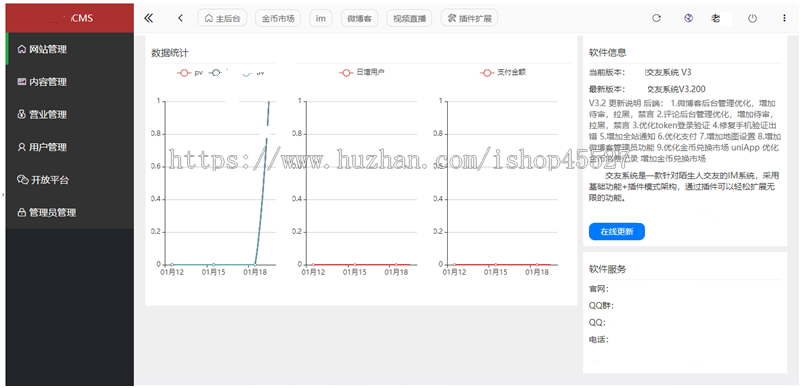
Task: Open the im tab
Action: point(321,18)
